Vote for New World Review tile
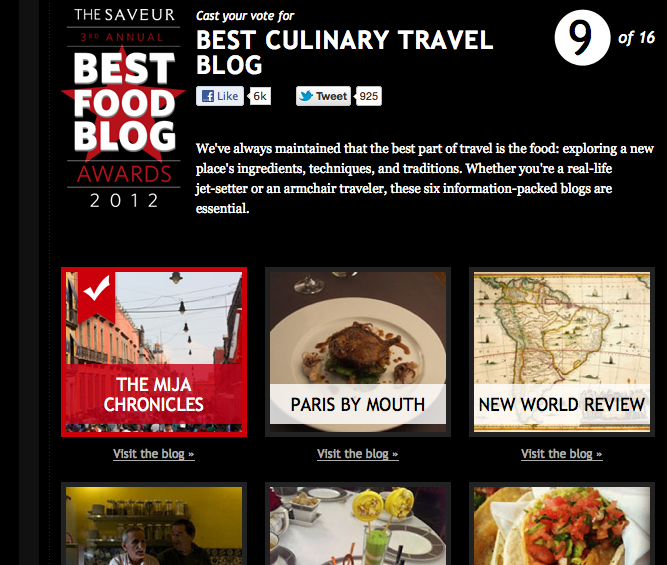Viewport: 667px width, 565px height. click(562, 352)
